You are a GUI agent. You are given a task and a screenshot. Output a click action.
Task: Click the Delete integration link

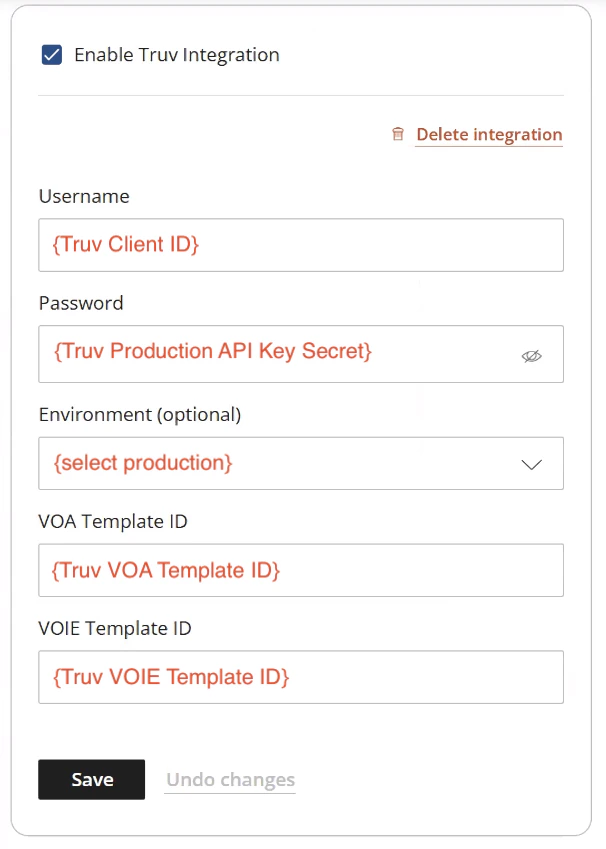489,133
